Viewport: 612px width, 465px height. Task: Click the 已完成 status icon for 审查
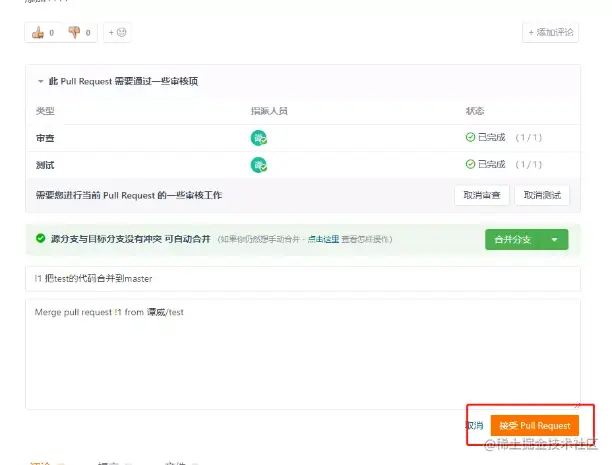click(470, 137)
